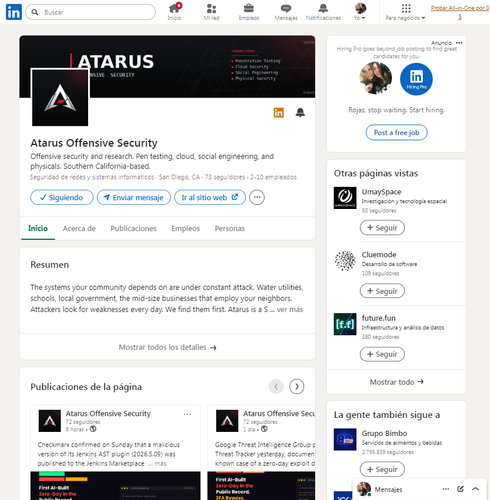Click the Buscar search field

point(90,12)
